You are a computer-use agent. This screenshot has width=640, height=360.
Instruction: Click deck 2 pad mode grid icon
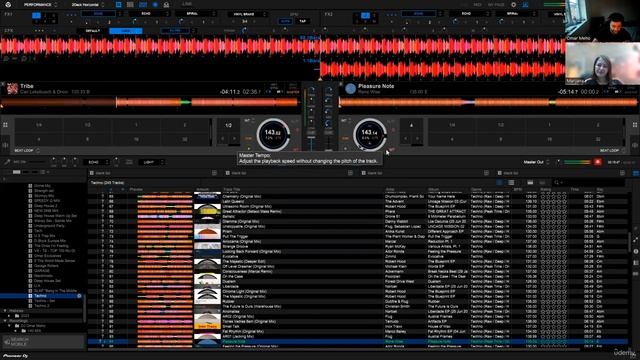click(x=635, y=125)
